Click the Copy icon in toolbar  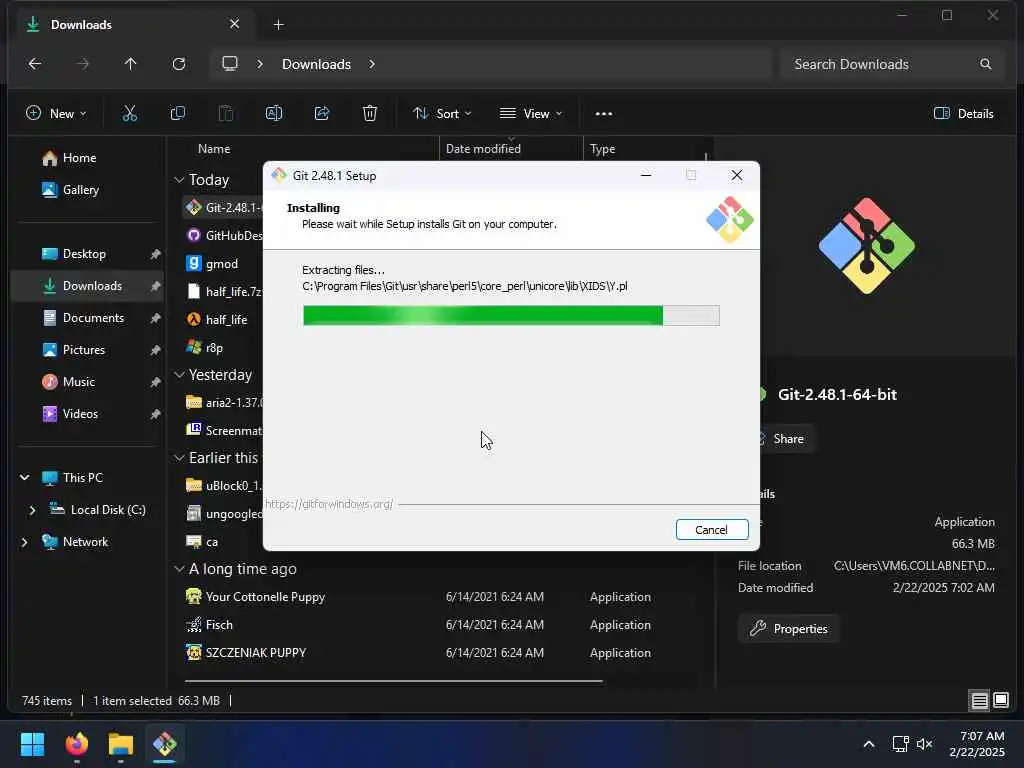178,114
